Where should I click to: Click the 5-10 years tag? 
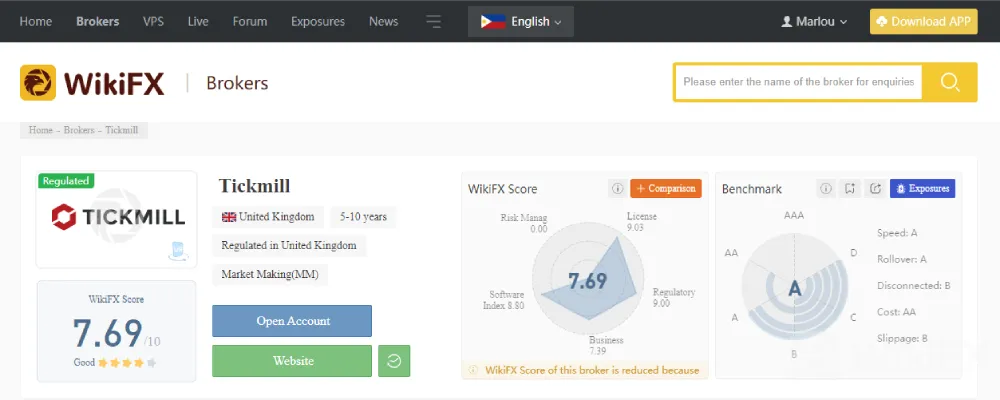(x=363, y=217)
